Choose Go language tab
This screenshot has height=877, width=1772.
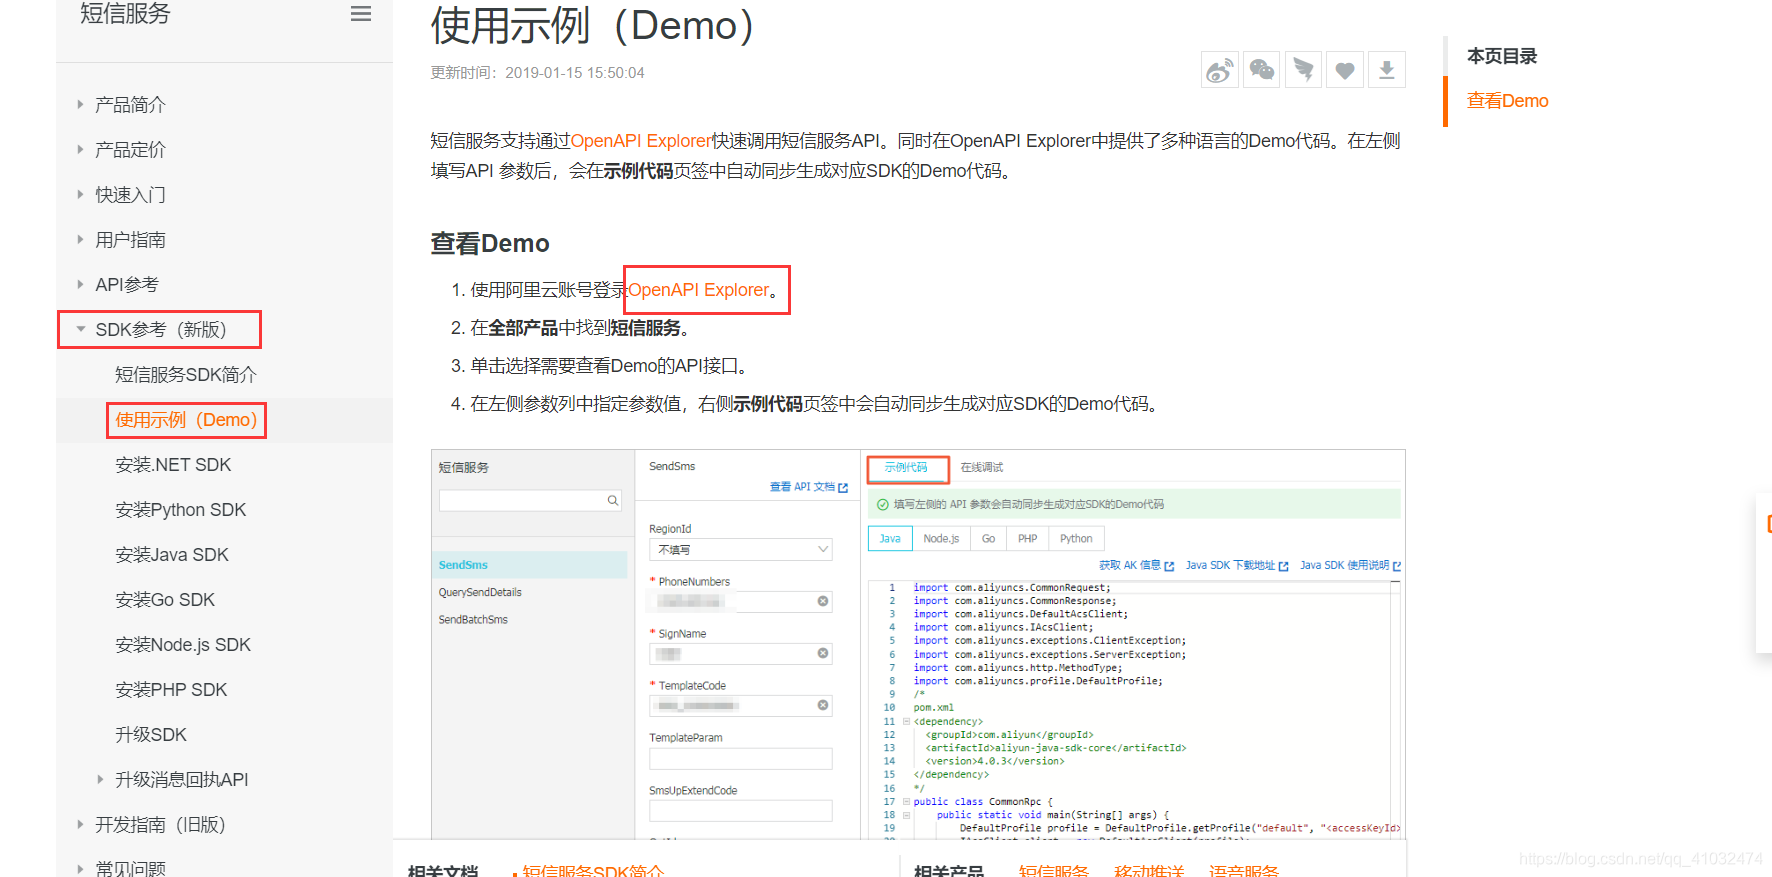tap(988, 538)
